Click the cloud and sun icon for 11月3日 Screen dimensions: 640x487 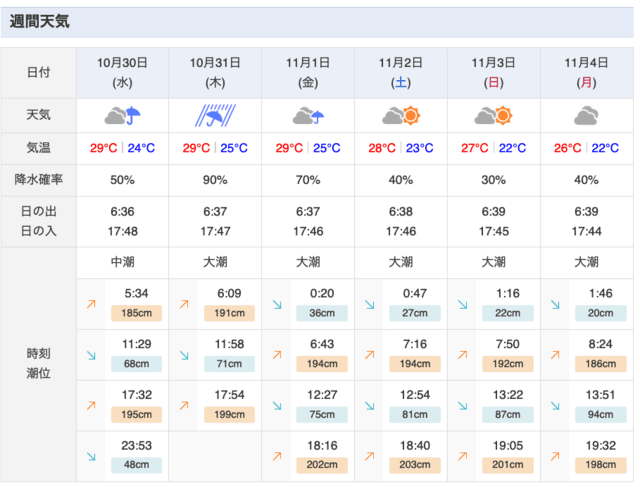(x=493, y=116)
